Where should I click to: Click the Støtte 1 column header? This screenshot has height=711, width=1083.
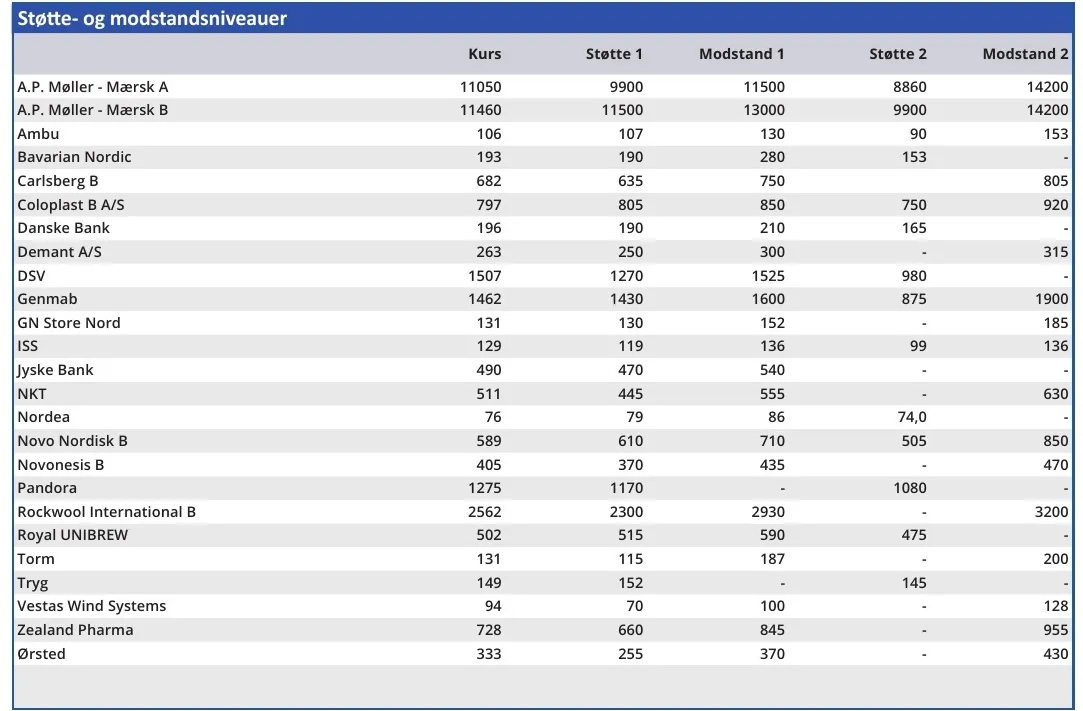click(614, 54)
